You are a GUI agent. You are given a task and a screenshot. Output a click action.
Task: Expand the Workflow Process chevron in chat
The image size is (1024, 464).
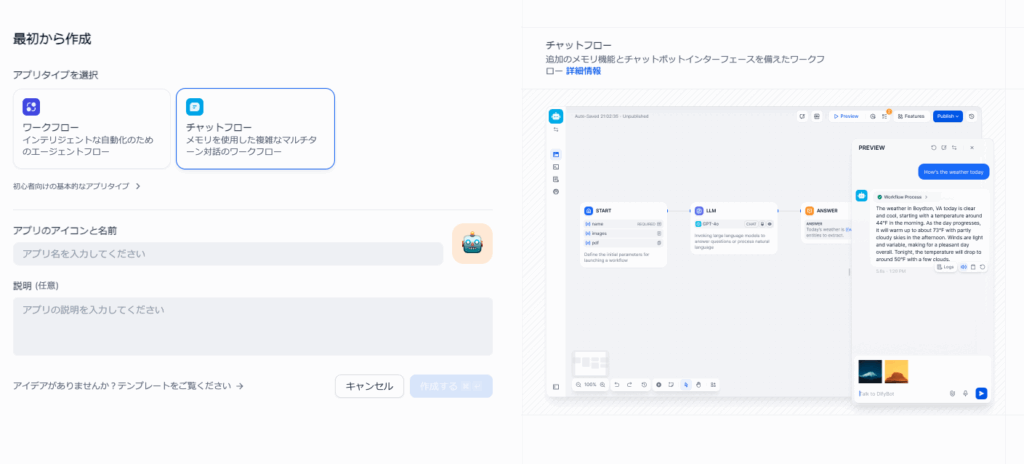[x=926, y=197]
